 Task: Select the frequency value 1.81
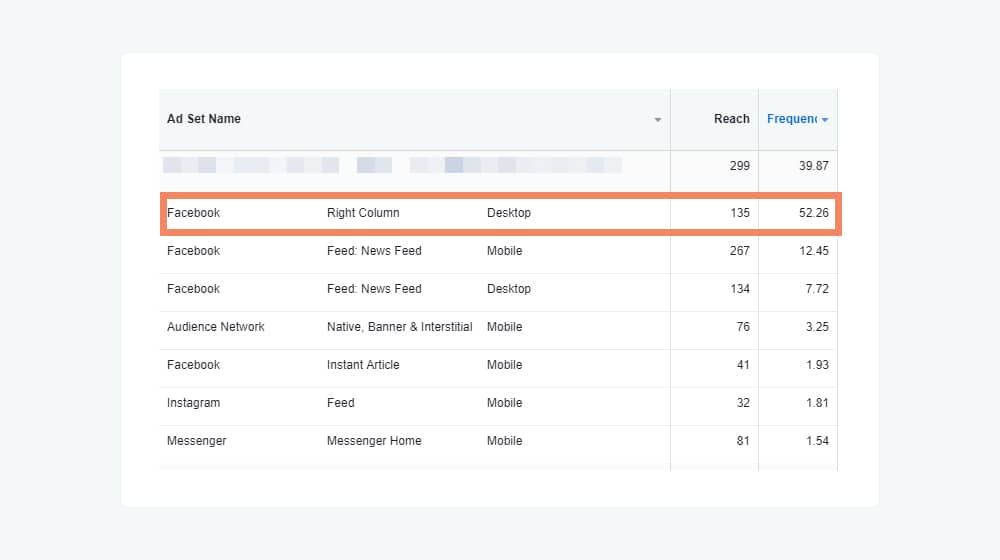[817, 403]
